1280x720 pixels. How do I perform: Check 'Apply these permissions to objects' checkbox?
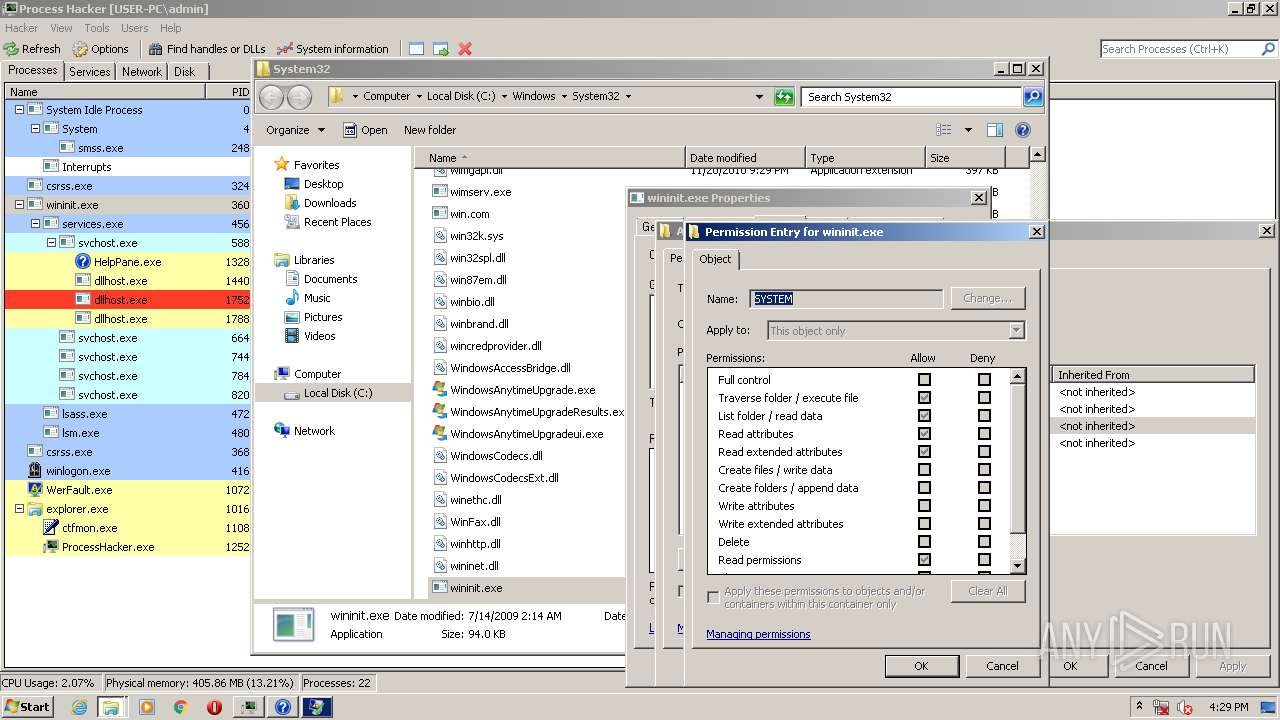click(x=713, y=597)
